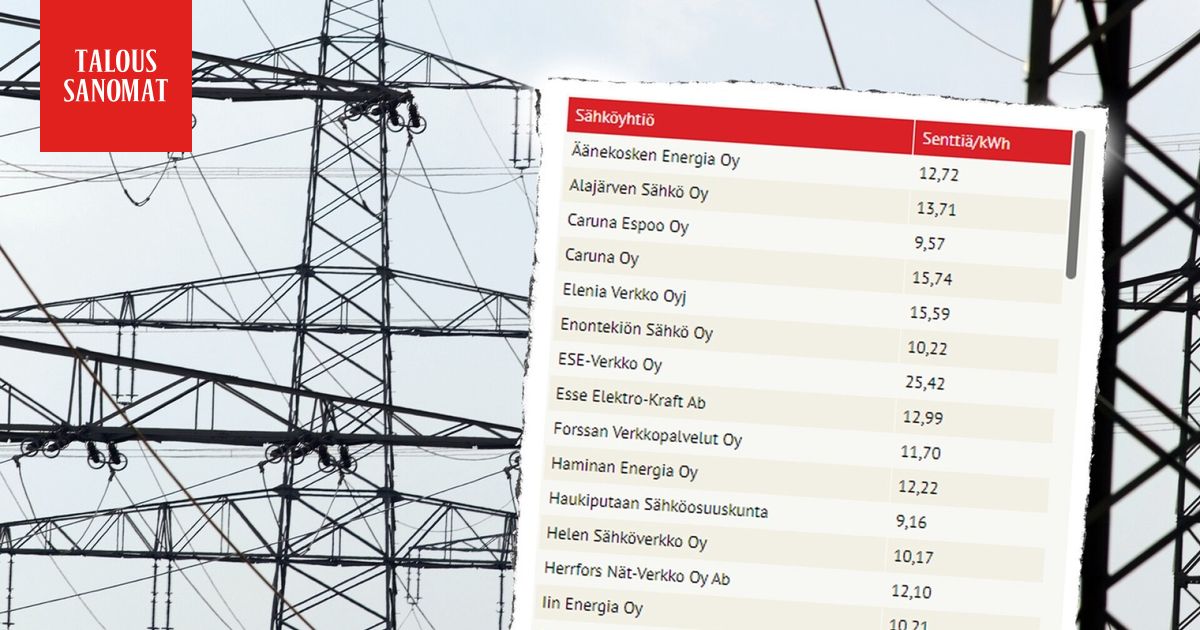Image resolution: width=1200 pixels, height=630 pixels.
Task: Click the Caruna Espoo Oy entry
Action: click(x=628, y=224)
